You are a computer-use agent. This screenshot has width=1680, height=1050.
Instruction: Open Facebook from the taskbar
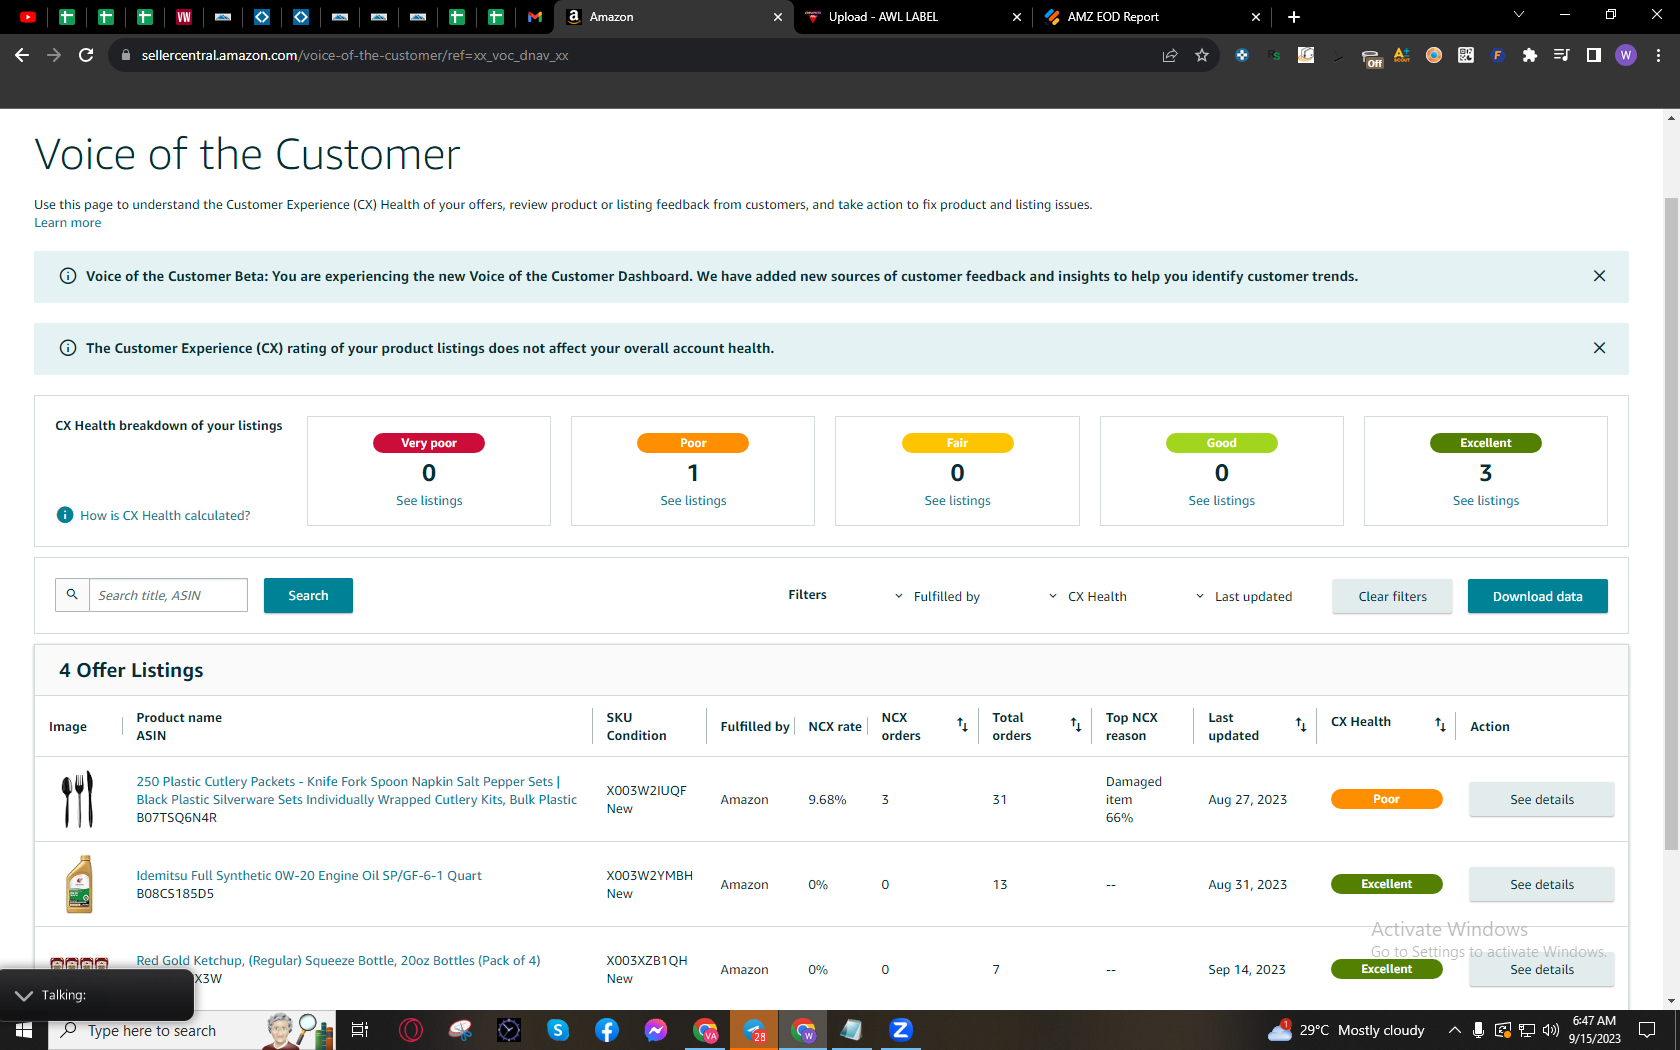point(607,1030)
